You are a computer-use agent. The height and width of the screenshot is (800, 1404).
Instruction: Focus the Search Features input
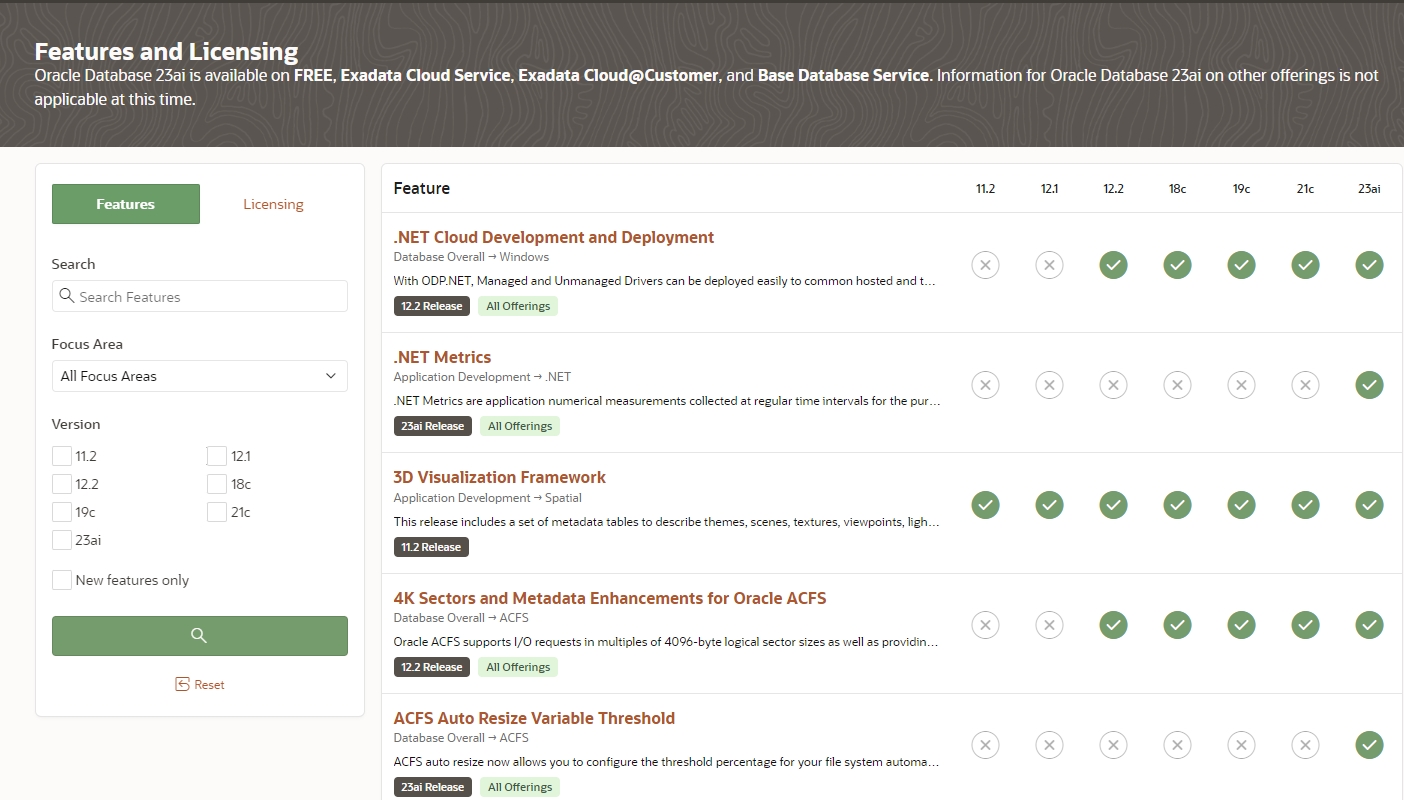pos(199,296)
